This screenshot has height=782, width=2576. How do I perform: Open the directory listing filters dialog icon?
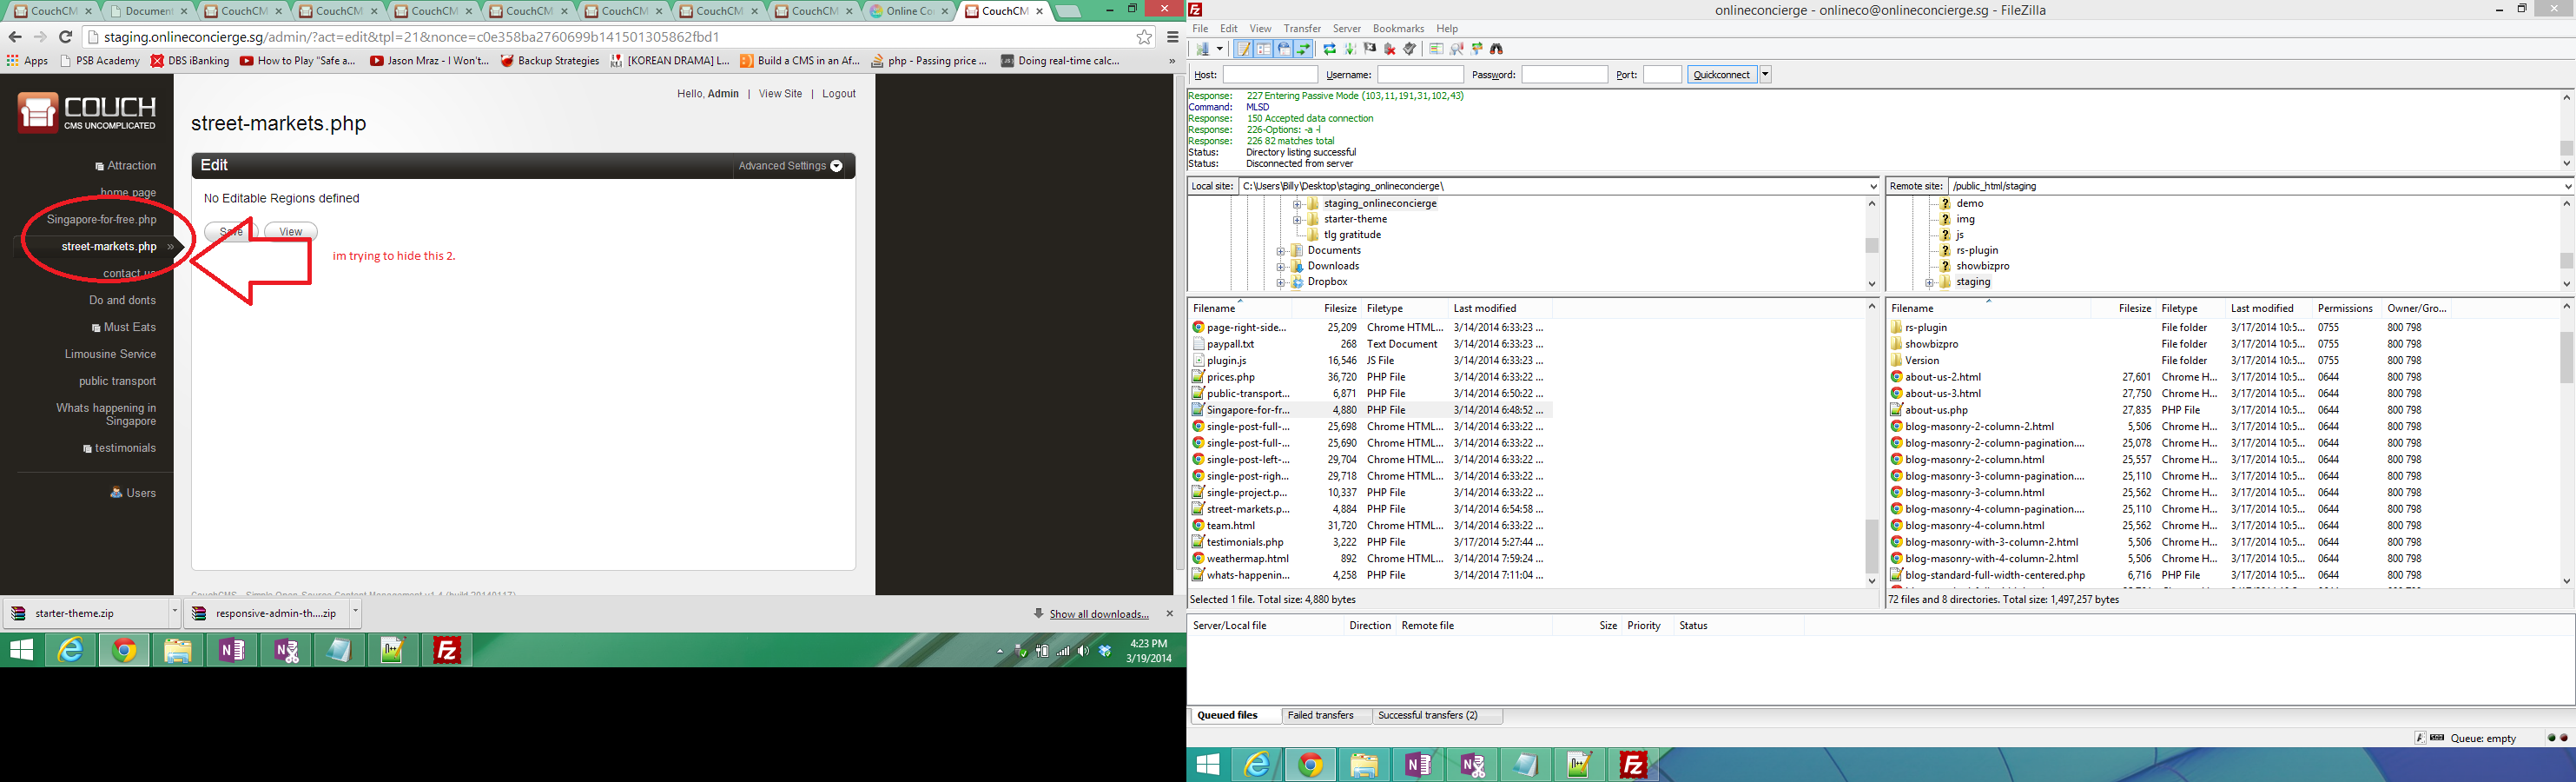1437,49
